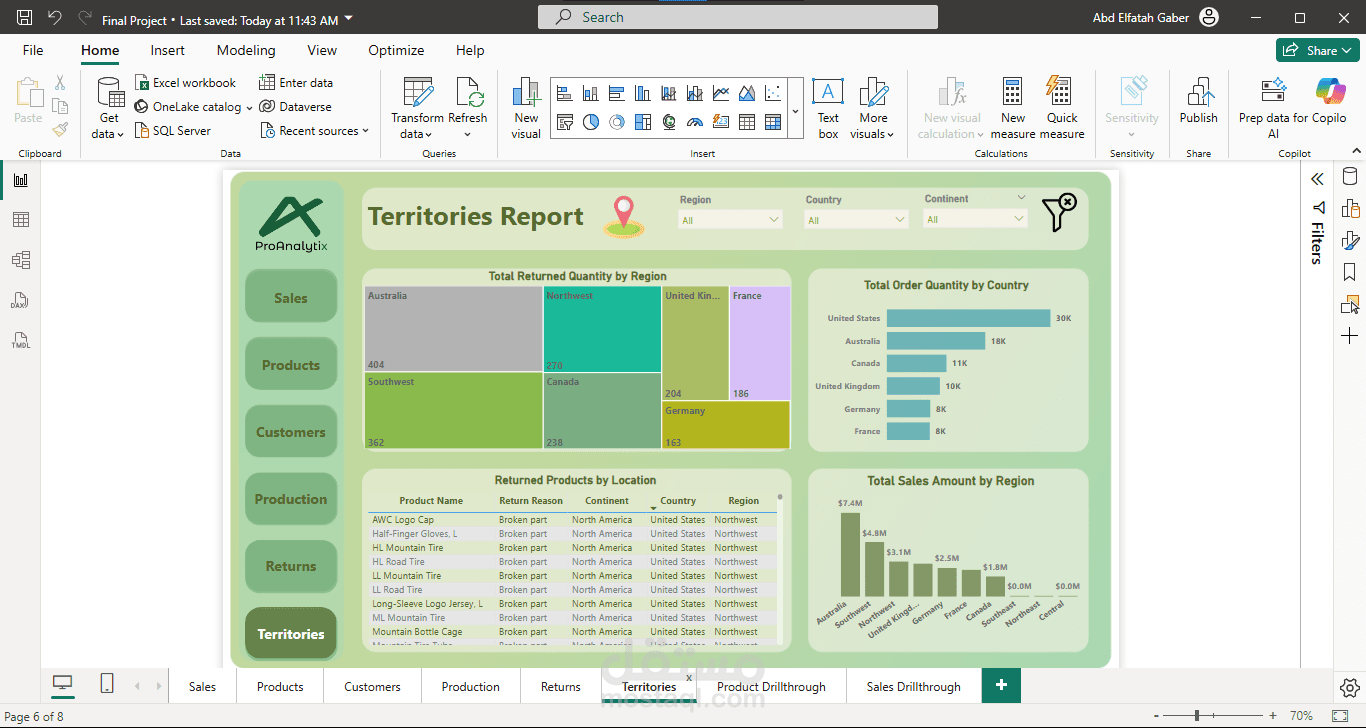Viewport: 1366px width, 728px height.
Task: Open the Modeling ribbon tab
Action: click(x=246, y=50)
